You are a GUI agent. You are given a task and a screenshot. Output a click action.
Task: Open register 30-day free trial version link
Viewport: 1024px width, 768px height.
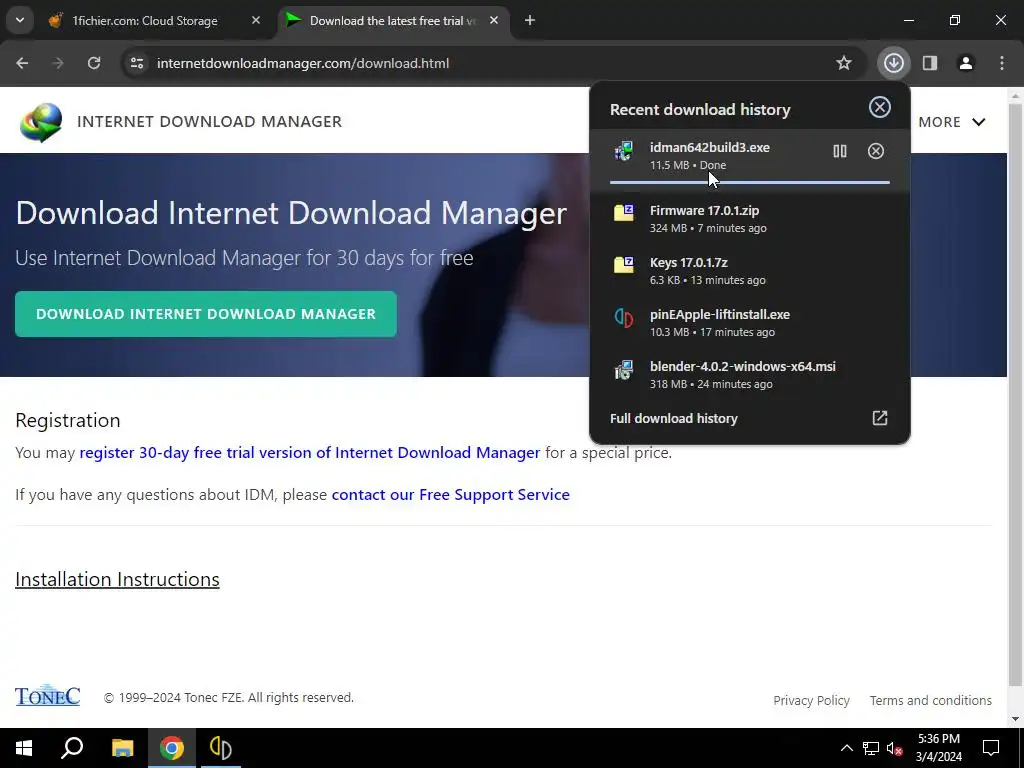[310, 453]
